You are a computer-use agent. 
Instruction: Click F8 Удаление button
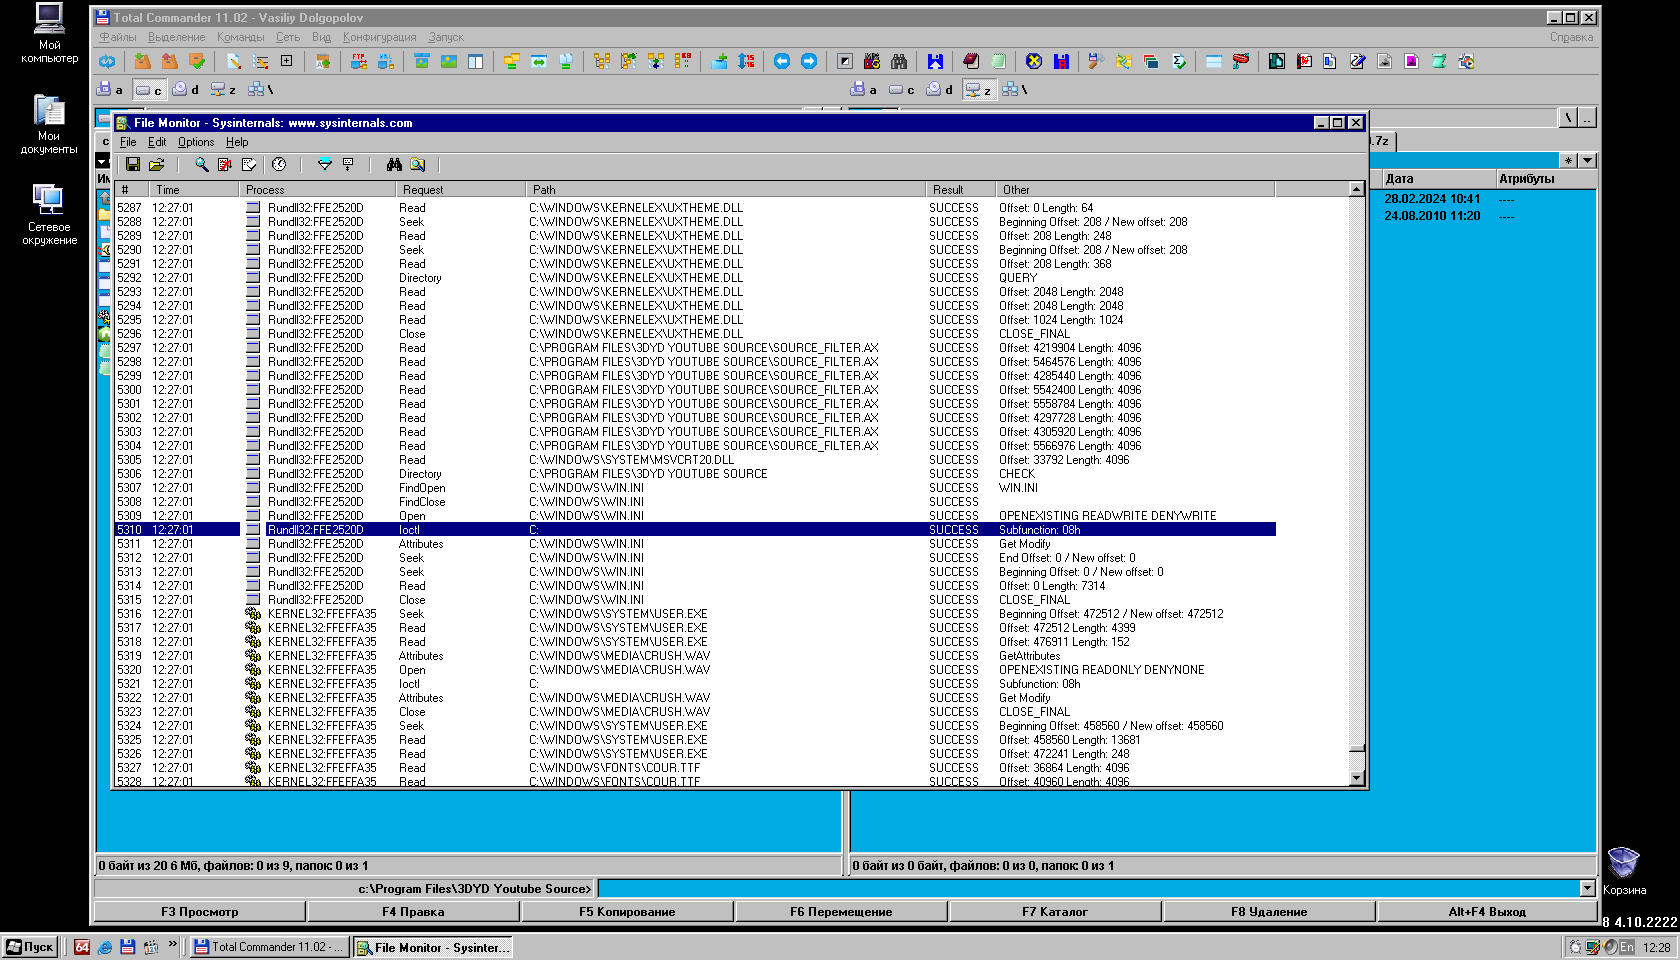[1269, 911]
